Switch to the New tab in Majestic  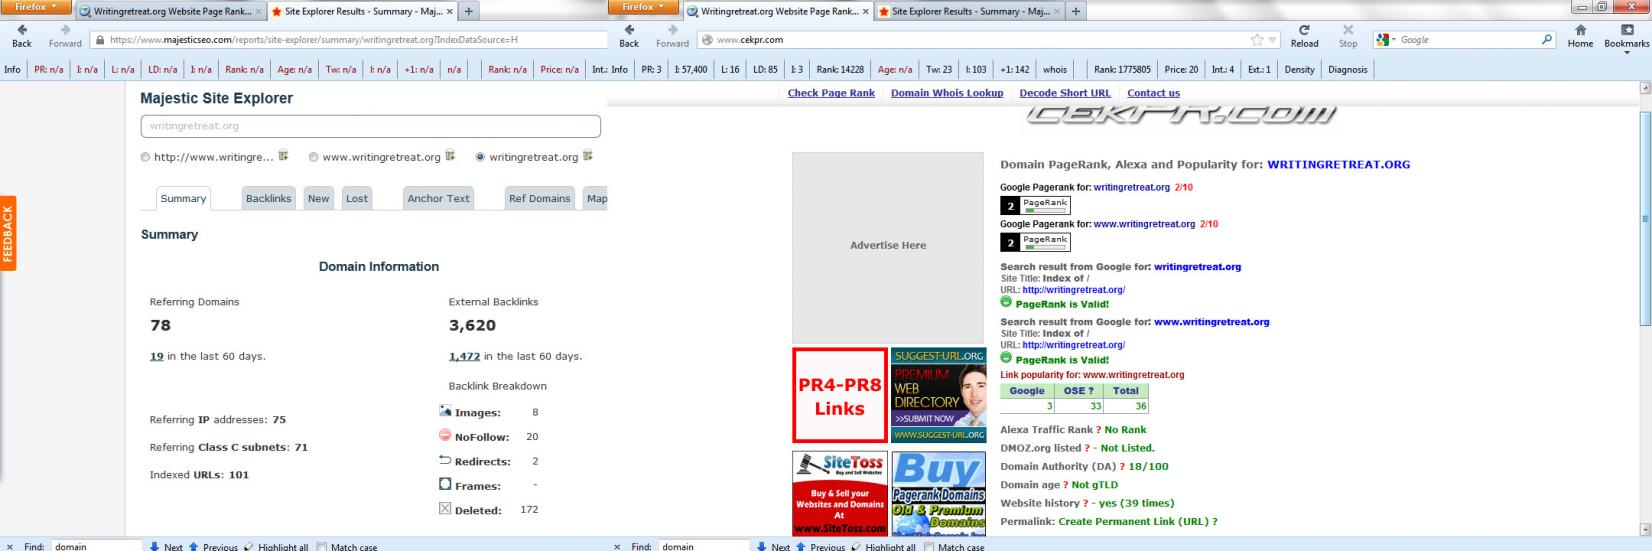(318, 198)
